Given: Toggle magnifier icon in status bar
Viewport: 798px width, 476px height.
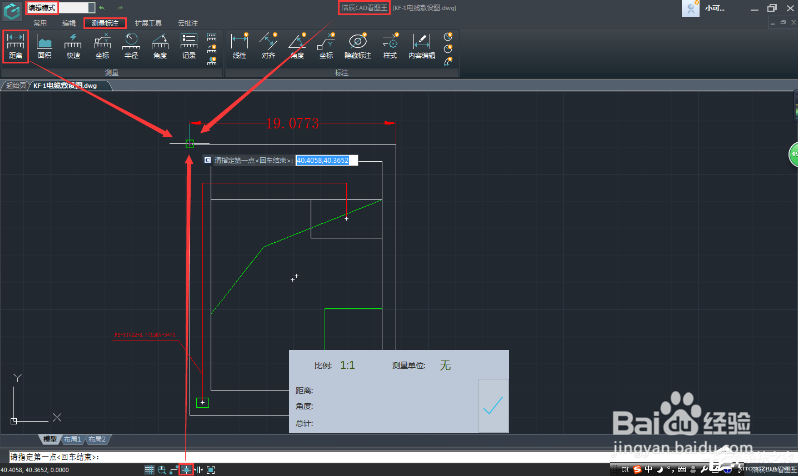Looking at the screenshot, I should 162,470.
